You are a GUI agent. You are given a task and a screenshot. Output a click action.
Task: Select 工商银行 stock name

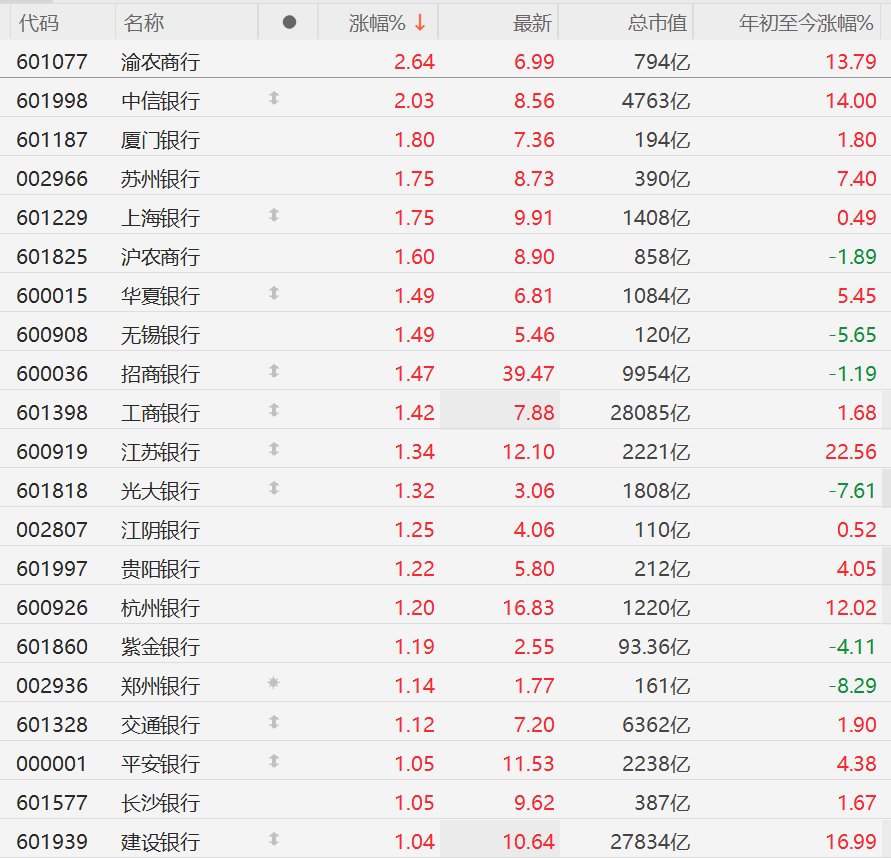pyautogui.click(x=160, y=413)
